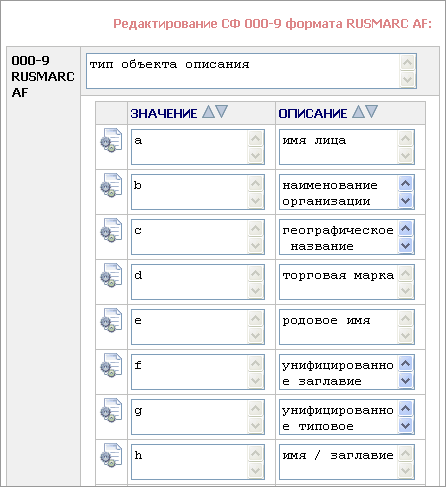Click the record icon in row 'g'
Image resolution: width=446 pixels, height=487 pixels.
[111, 410]
